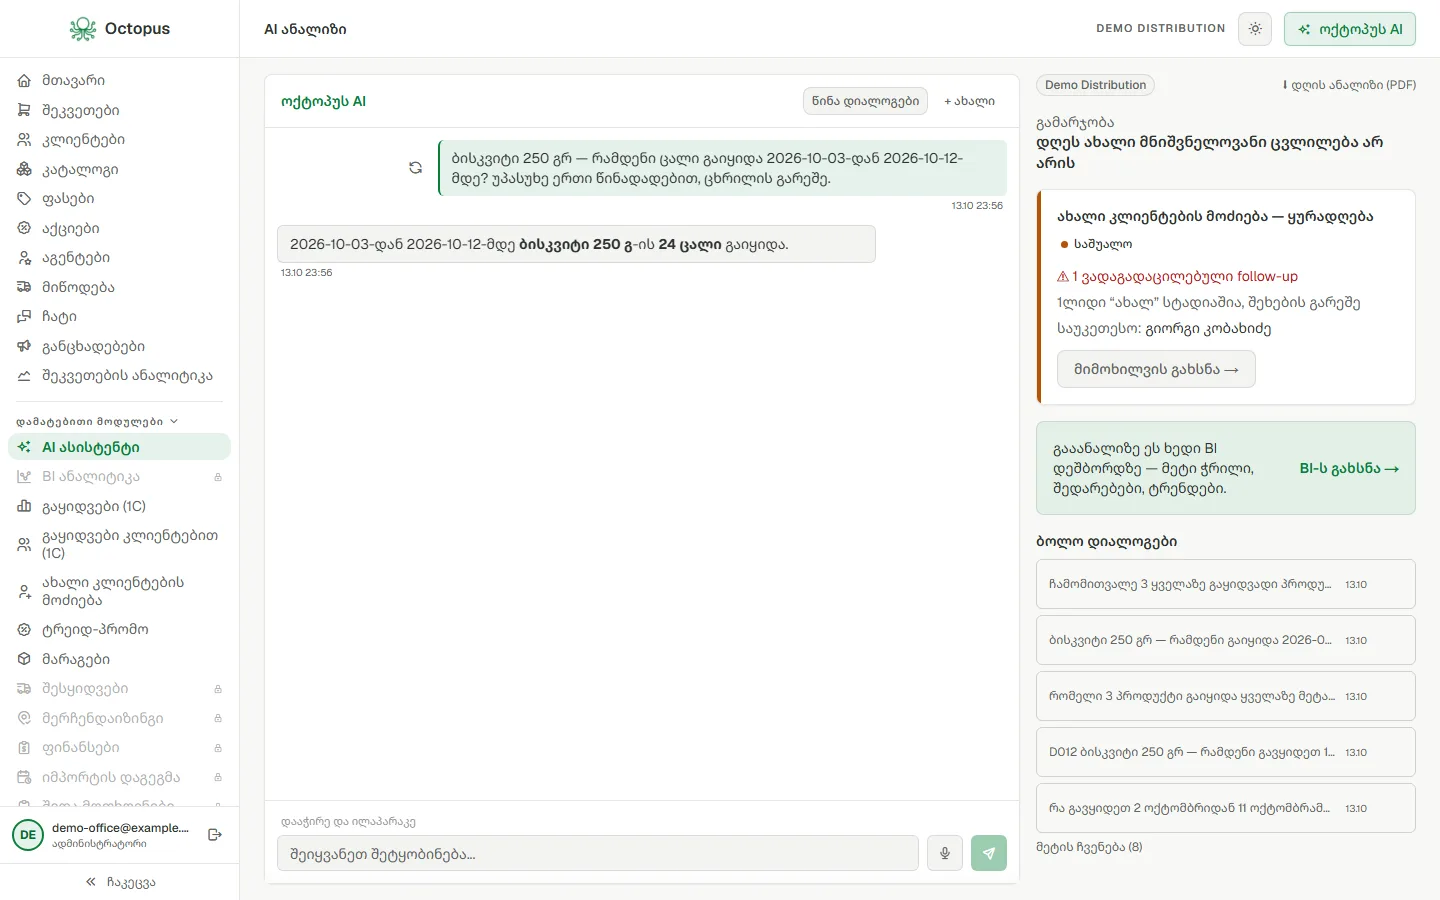The image size is (1440, 900).
Task: Open შეკვეთების ანალიტიკა in sidebar
Action: coord(119,376)
